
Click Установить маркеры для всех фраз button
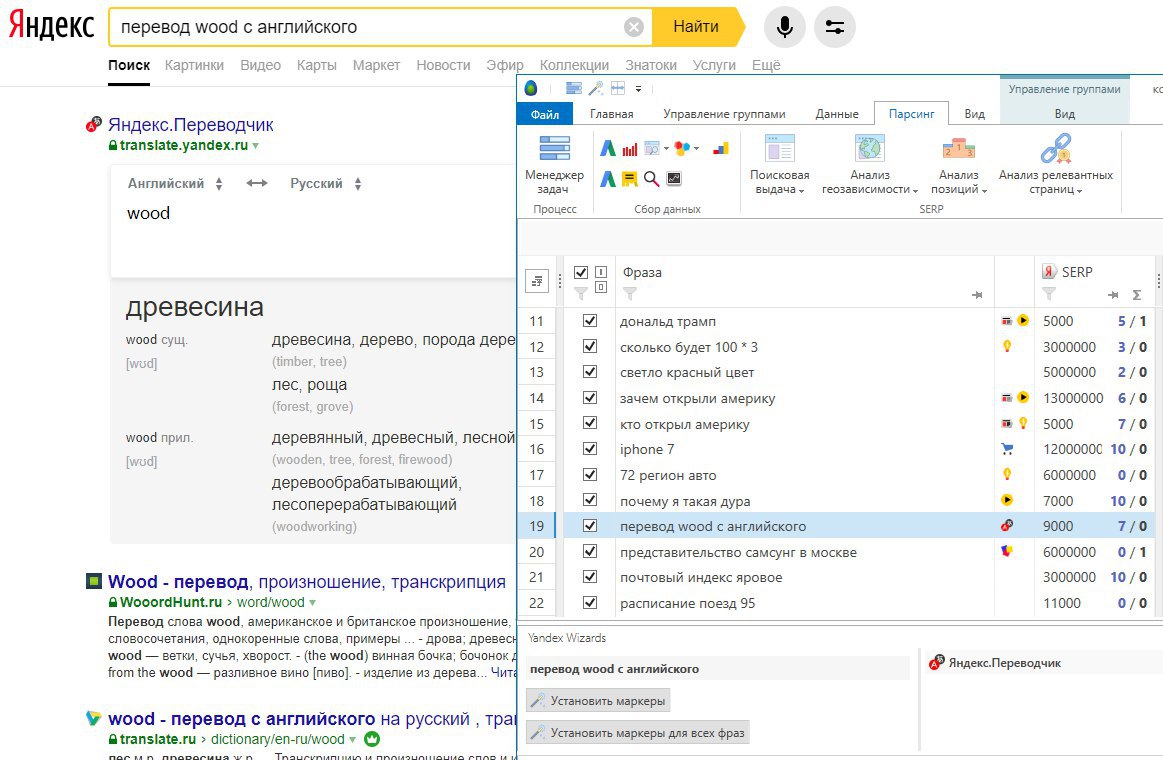(638, 733)
